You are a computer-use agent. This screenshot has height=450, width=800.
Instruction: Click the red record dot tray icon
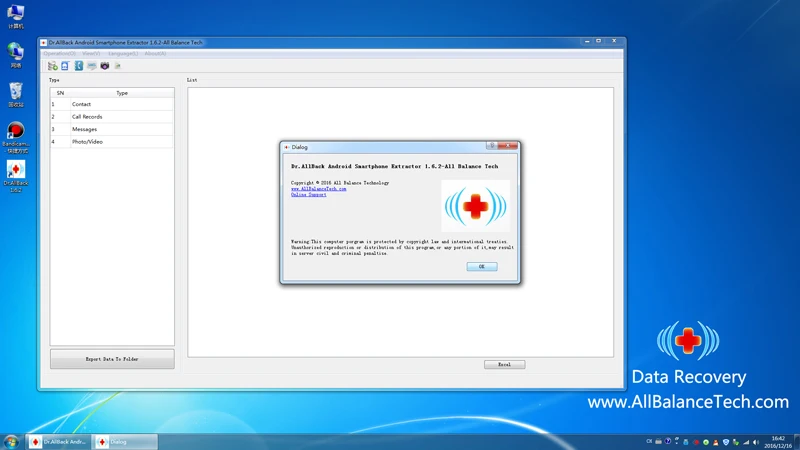click(696, 442)
